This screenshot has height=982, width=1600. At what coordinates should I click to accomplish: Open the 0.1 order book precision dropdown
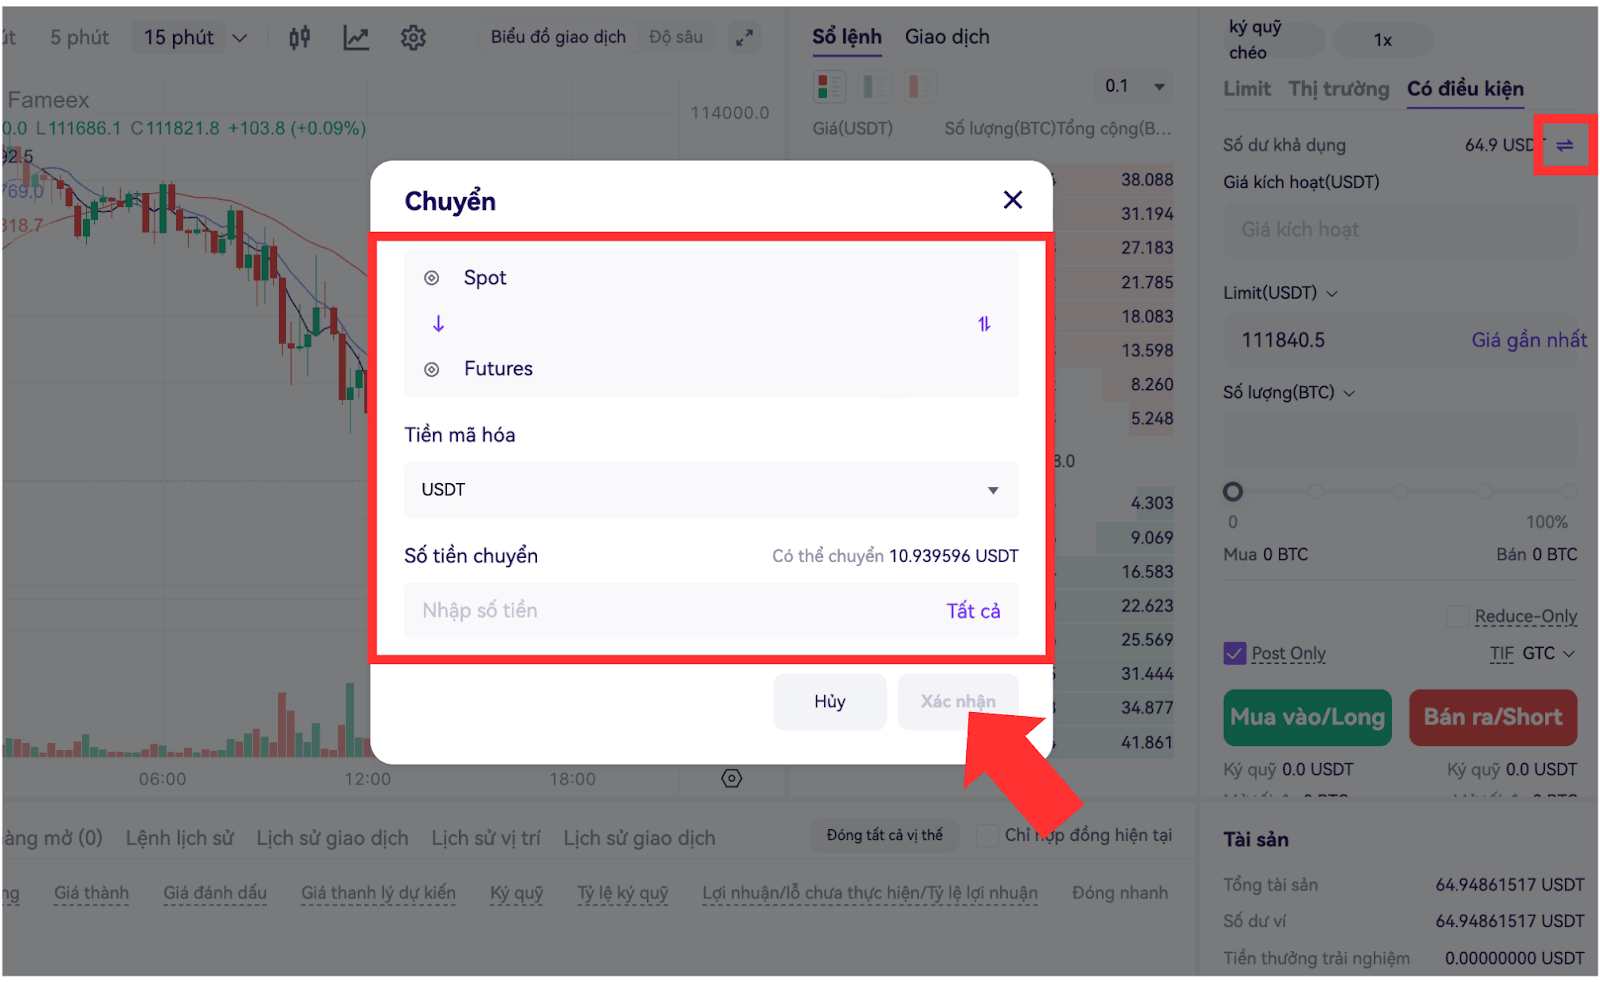pyautogui.click(x=1135, y=87)
